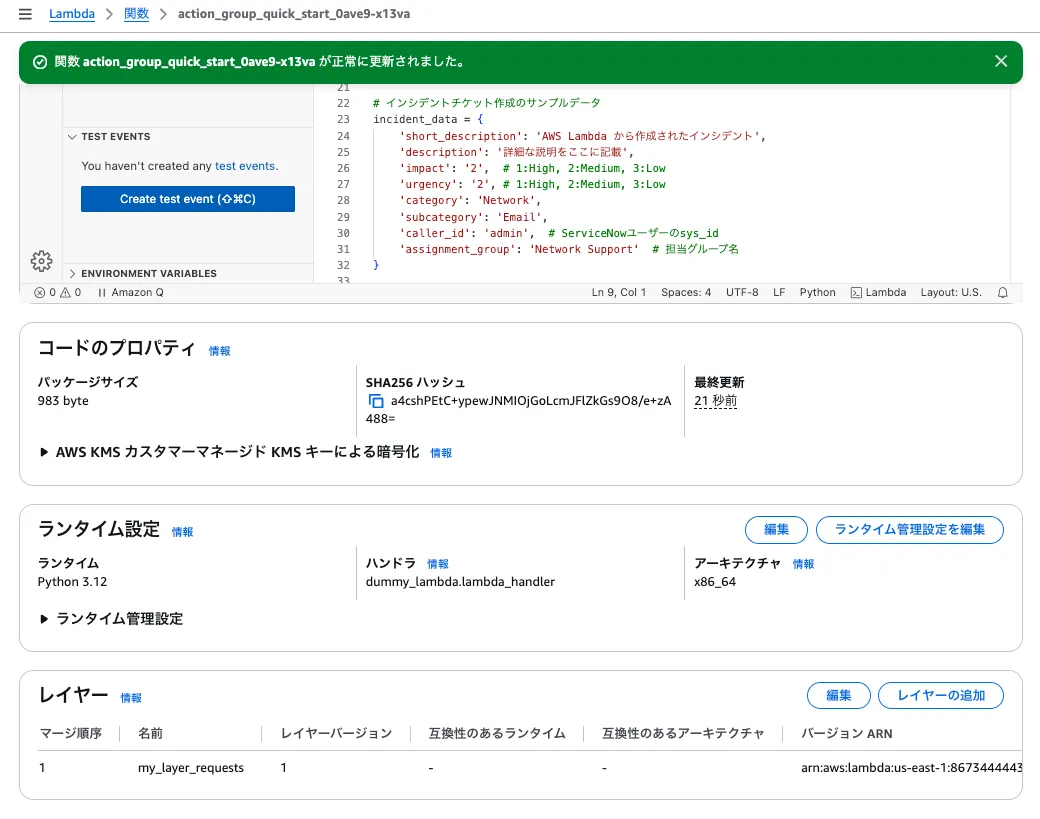Click Python 3.12 runtime value
1040x819 pixels.
pyautogui.click(x=72, y=582)
